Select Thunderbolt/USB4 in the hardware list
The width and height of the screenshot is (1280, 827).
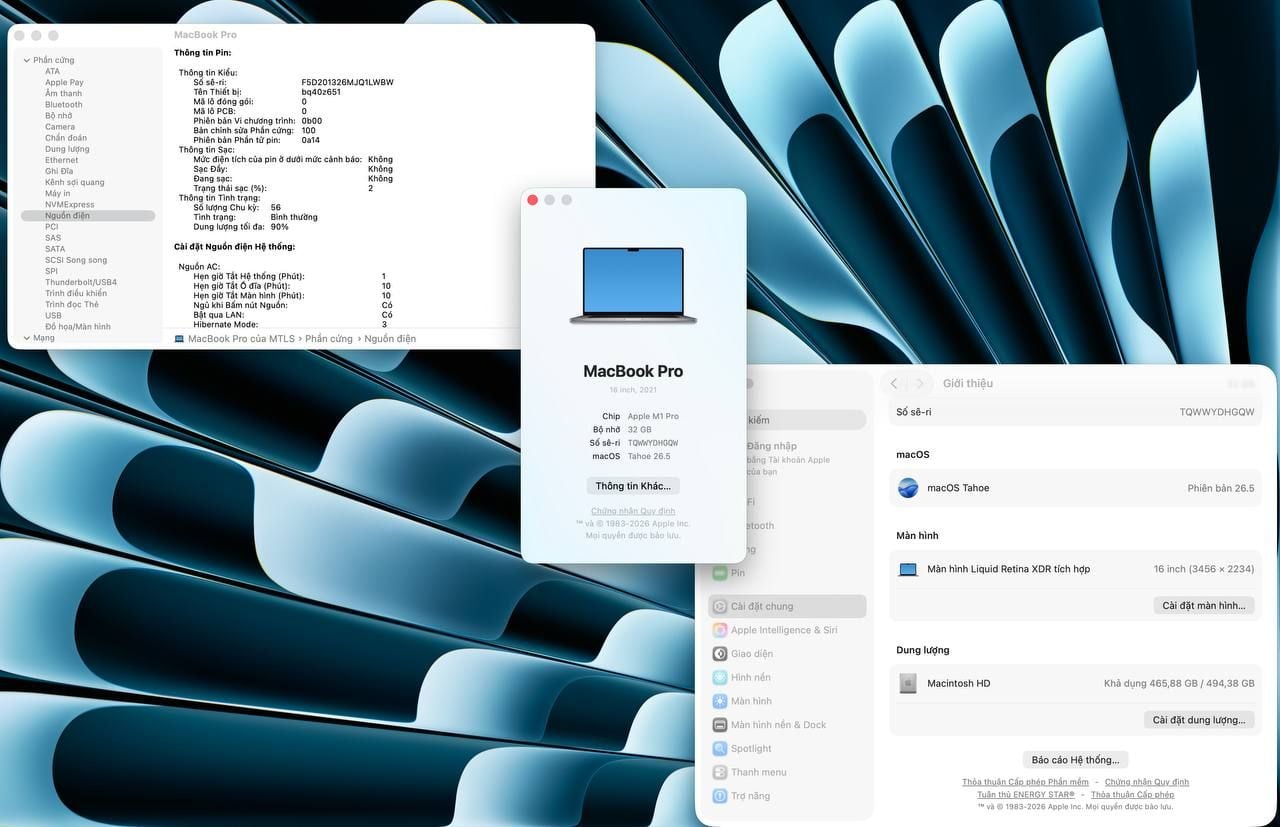[81, 282]
